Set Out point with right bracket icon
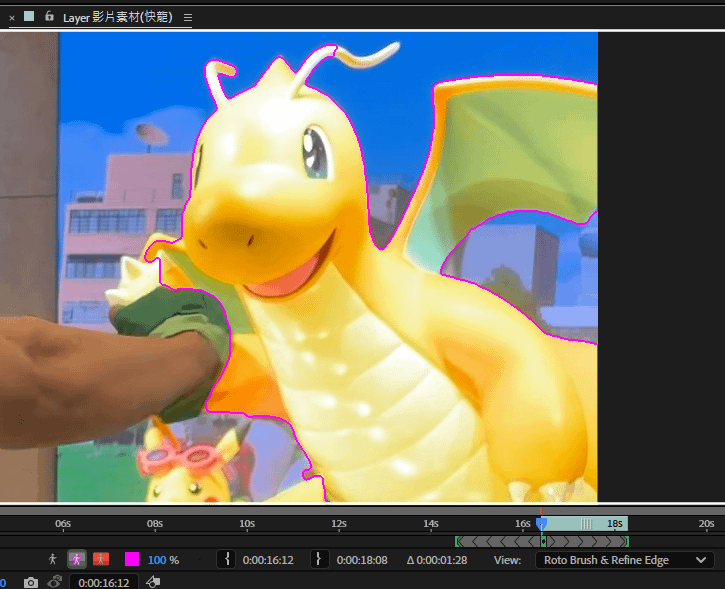The image size is (725, 589). coord(320,560)
